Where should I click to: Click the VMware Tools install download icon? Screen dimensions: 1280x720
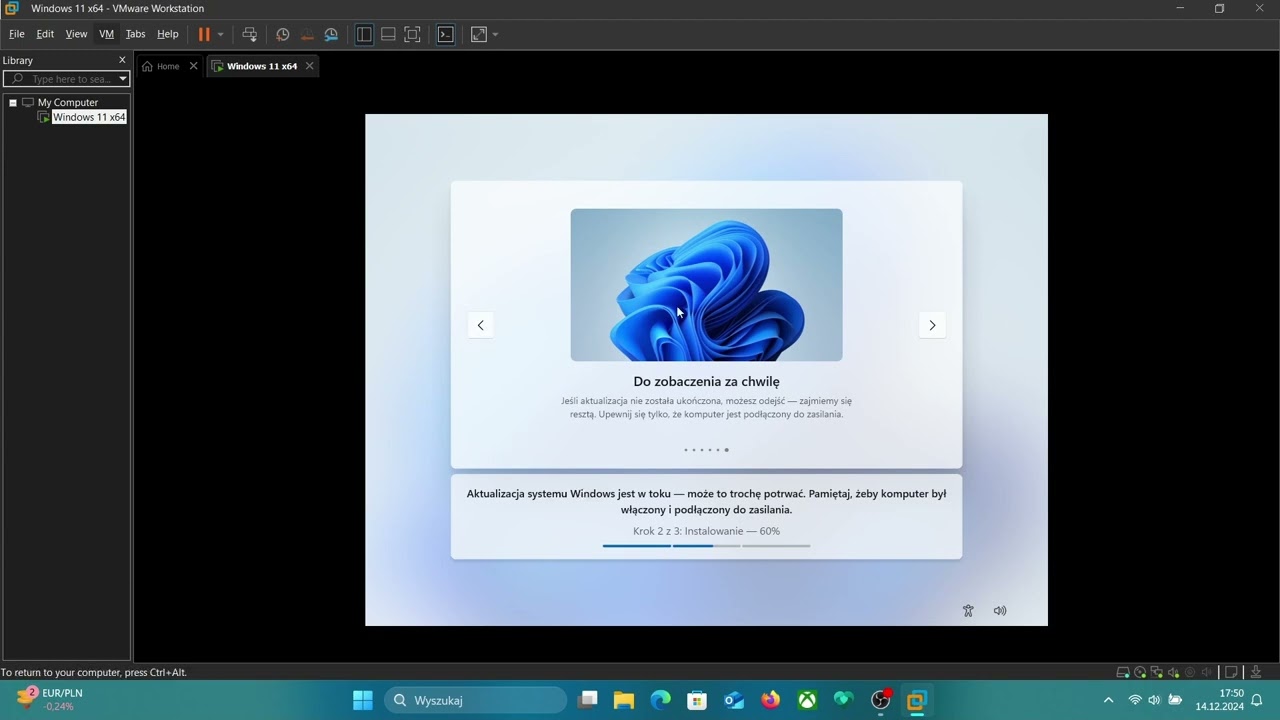(1257, 672)
